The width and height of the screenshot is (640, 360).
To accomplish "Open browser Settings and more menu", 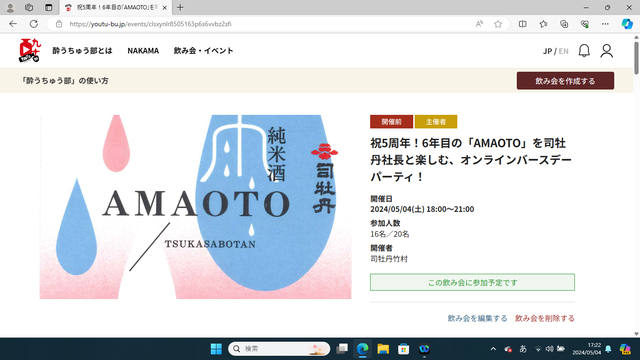I will [605, 24].
